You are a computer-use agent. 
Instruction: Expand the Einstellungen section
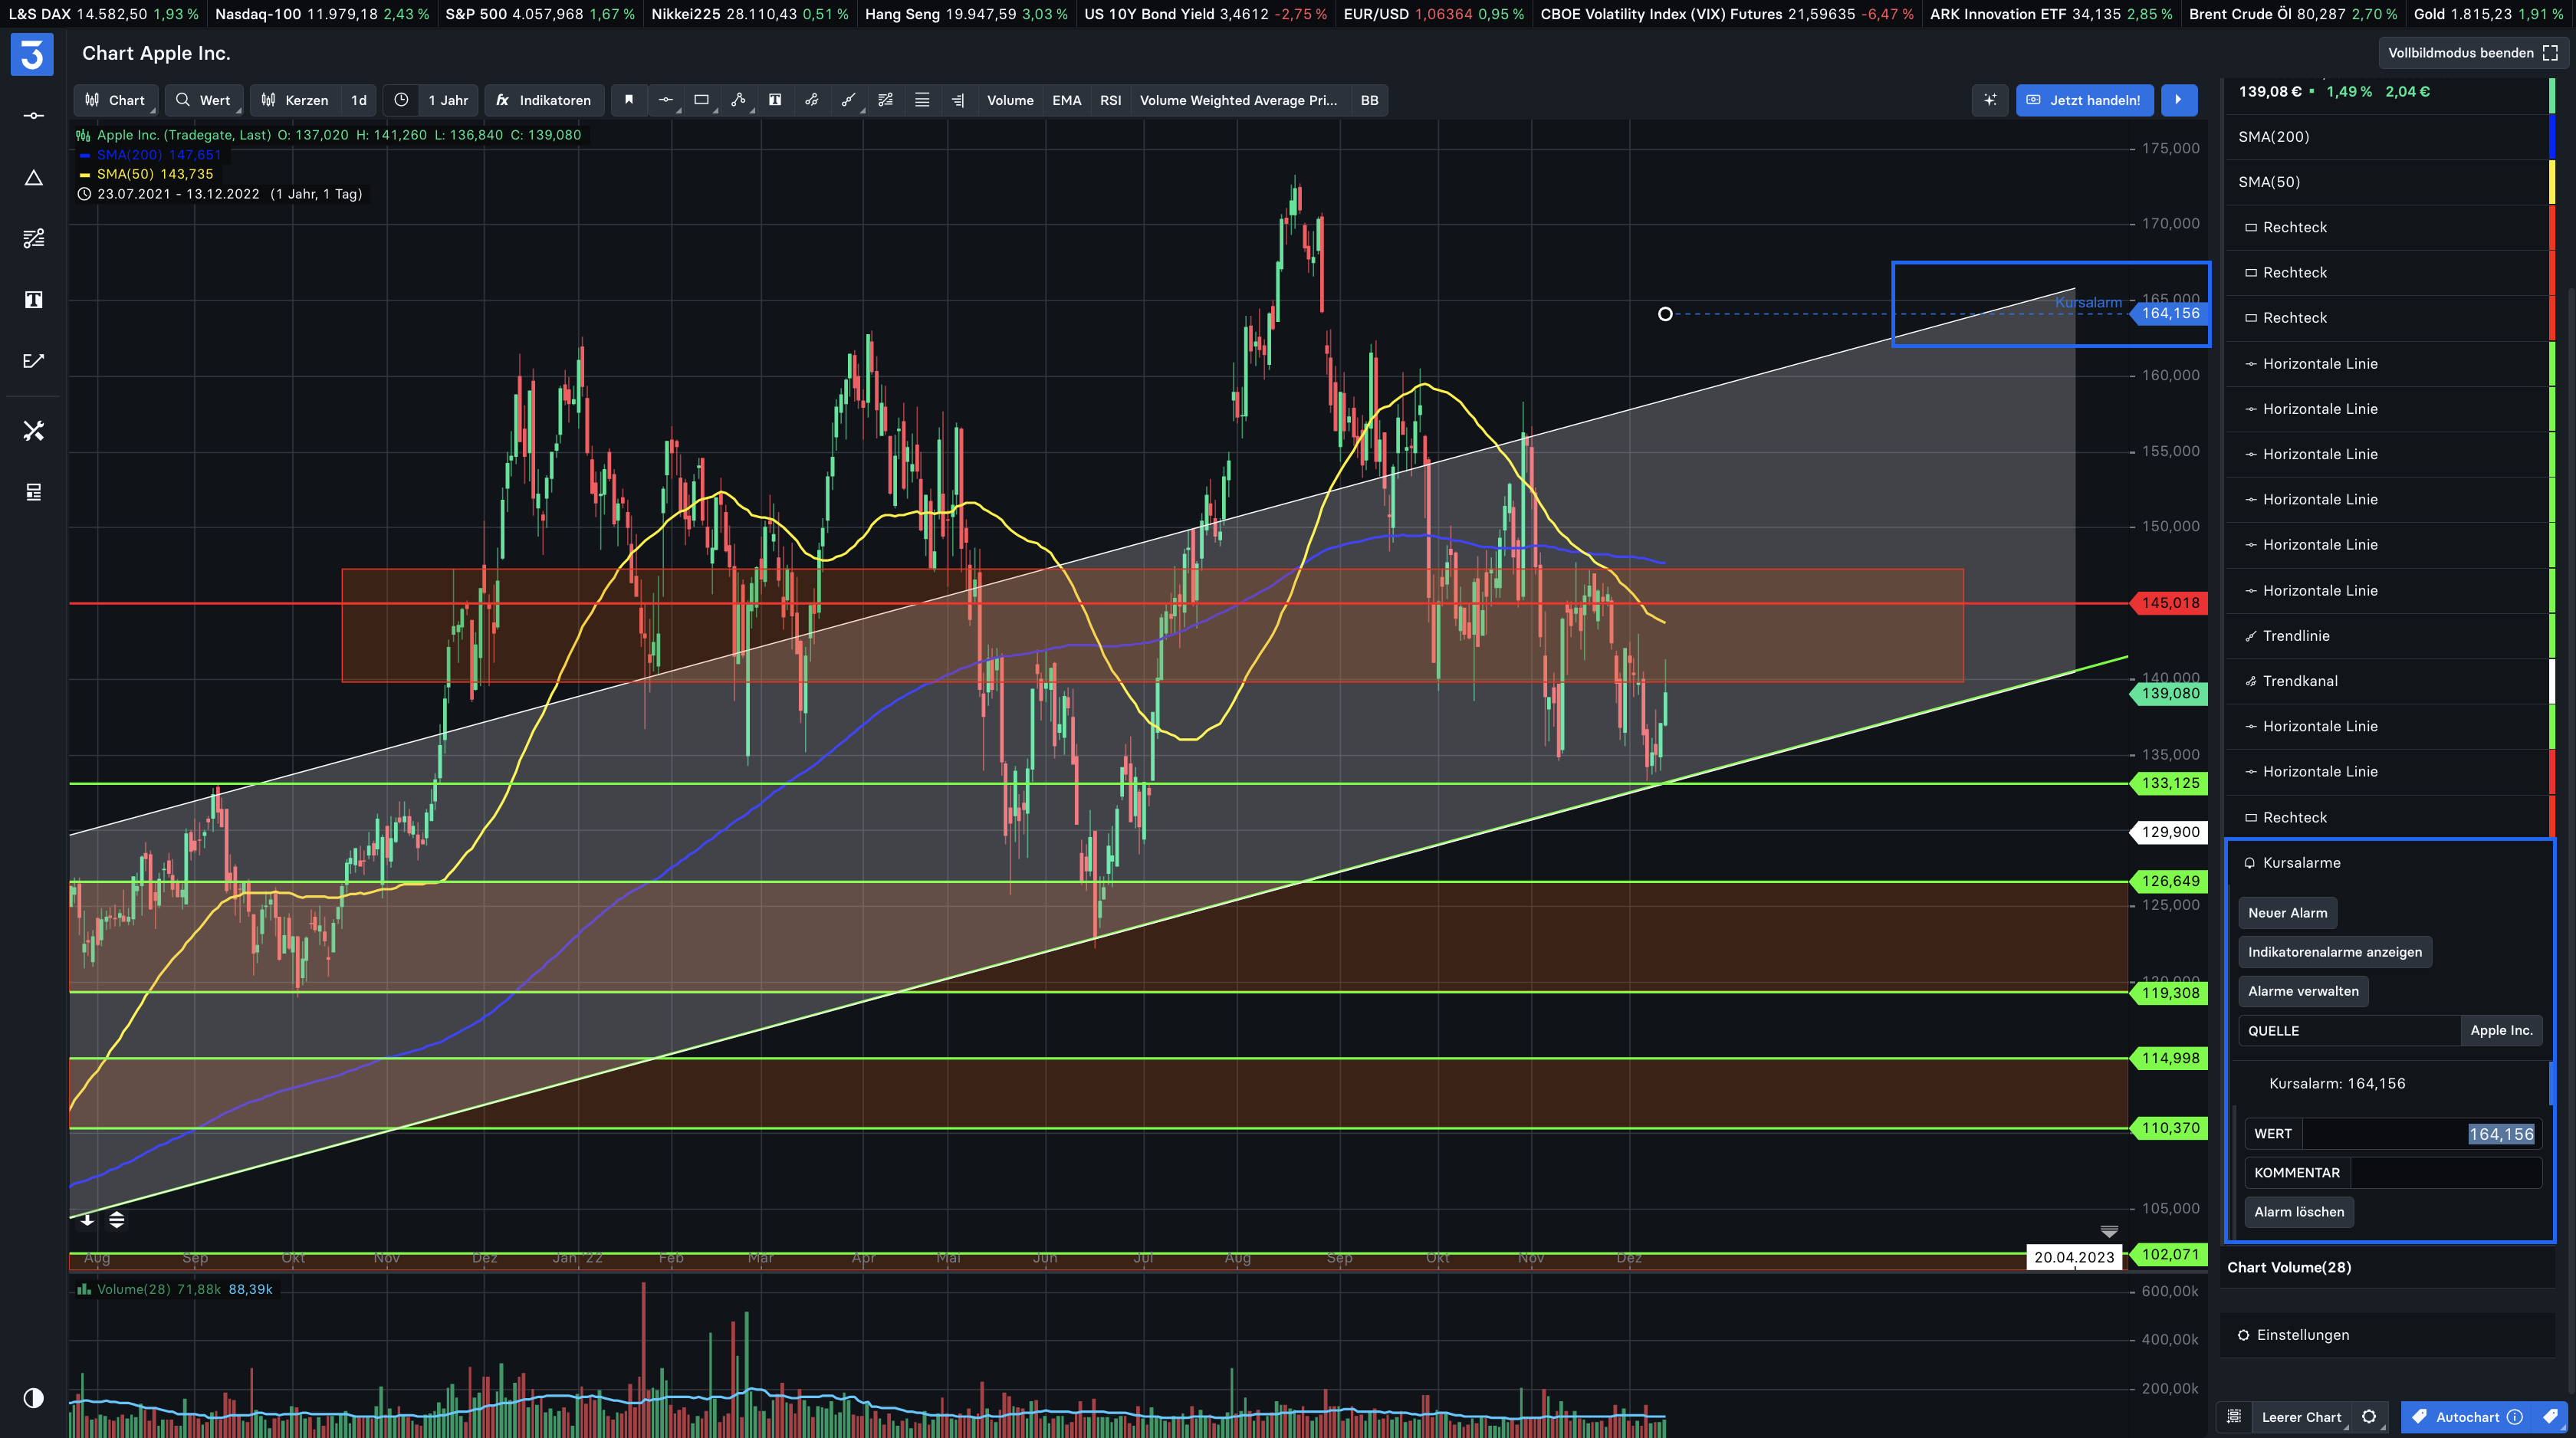2388,1335
